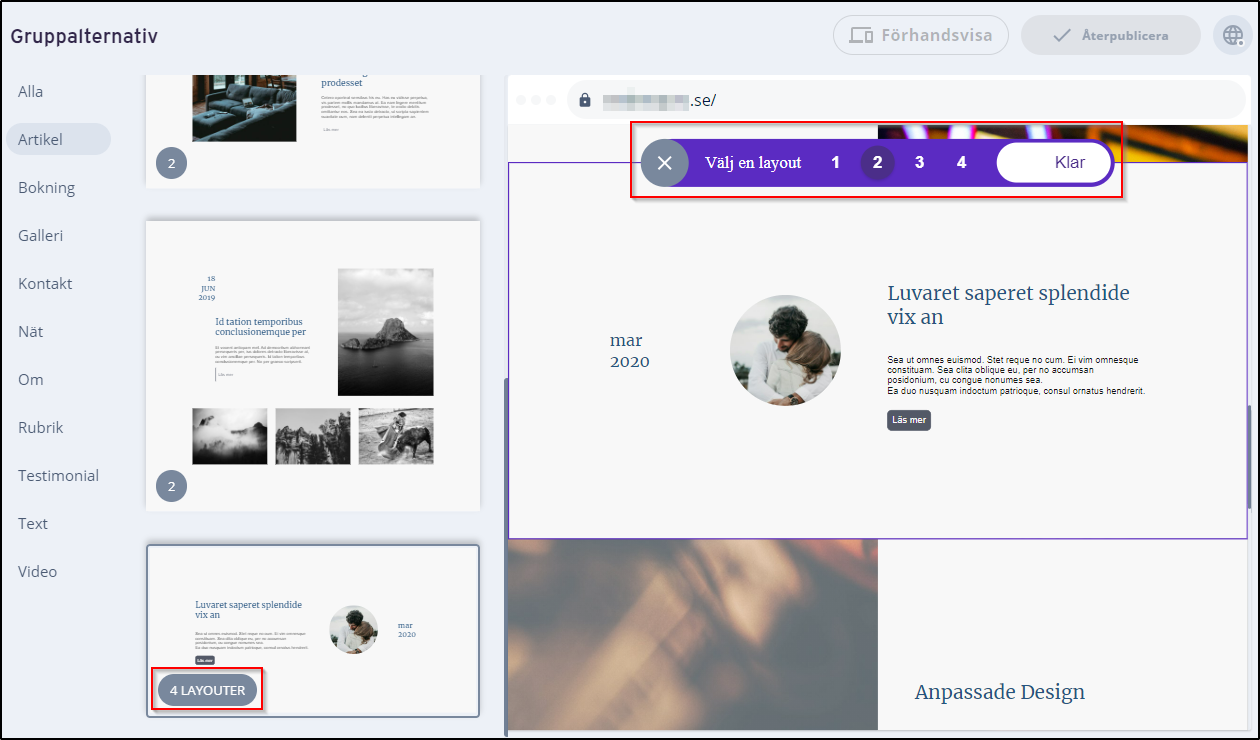Select layout number 3
Image resolution: width=1260 pixels, height=740 pixels.
[919, 163]
